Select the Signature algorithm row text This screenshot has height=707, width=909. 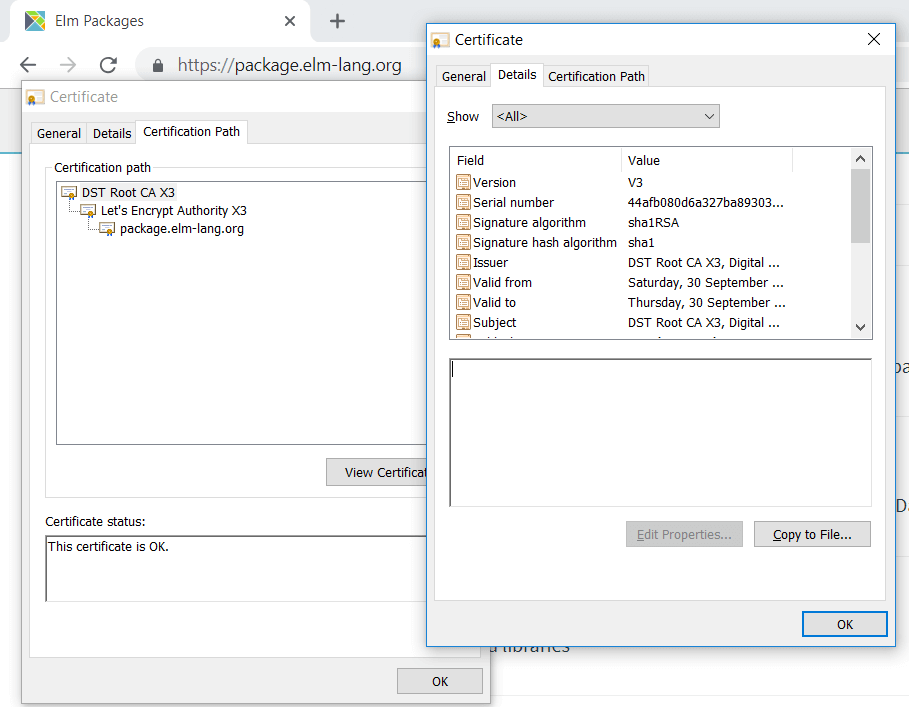tap(529, 223)
